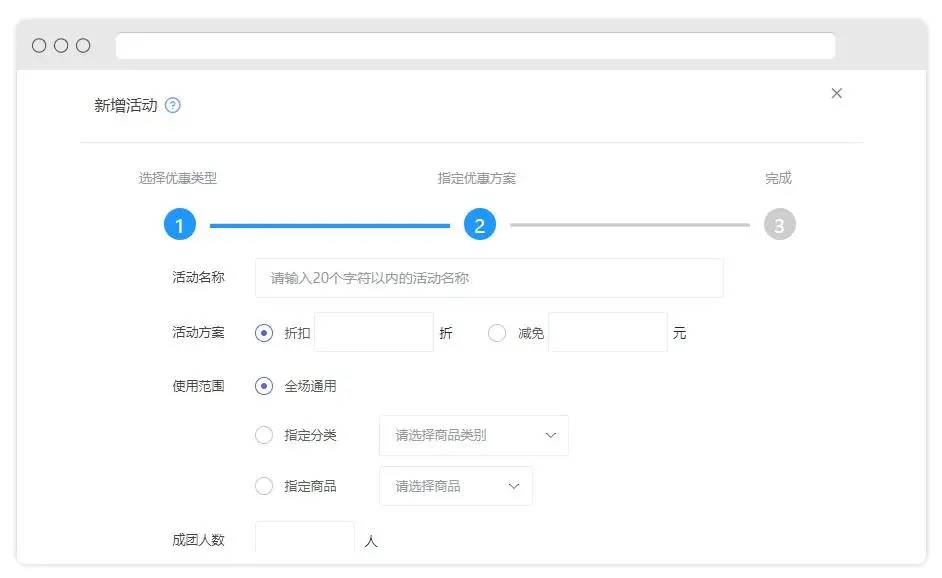
Task: Select the 指定分类 radio button
Action: point(264,435)
